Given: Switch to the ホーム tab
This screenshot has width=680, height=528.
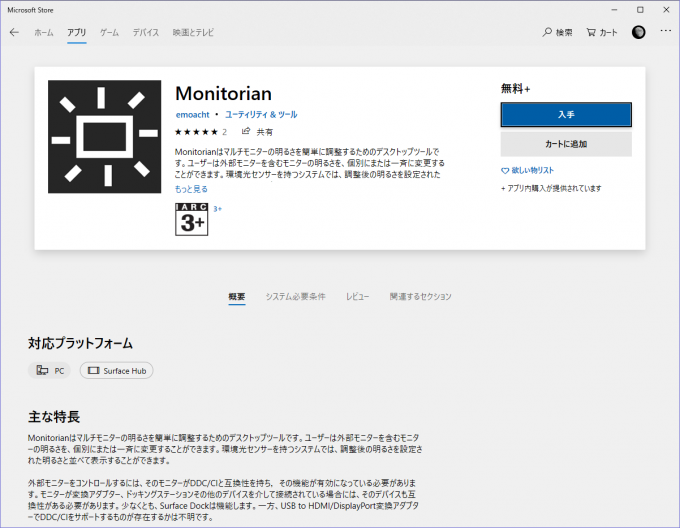Looking at the screenshot, I should [x=44, y=33].
